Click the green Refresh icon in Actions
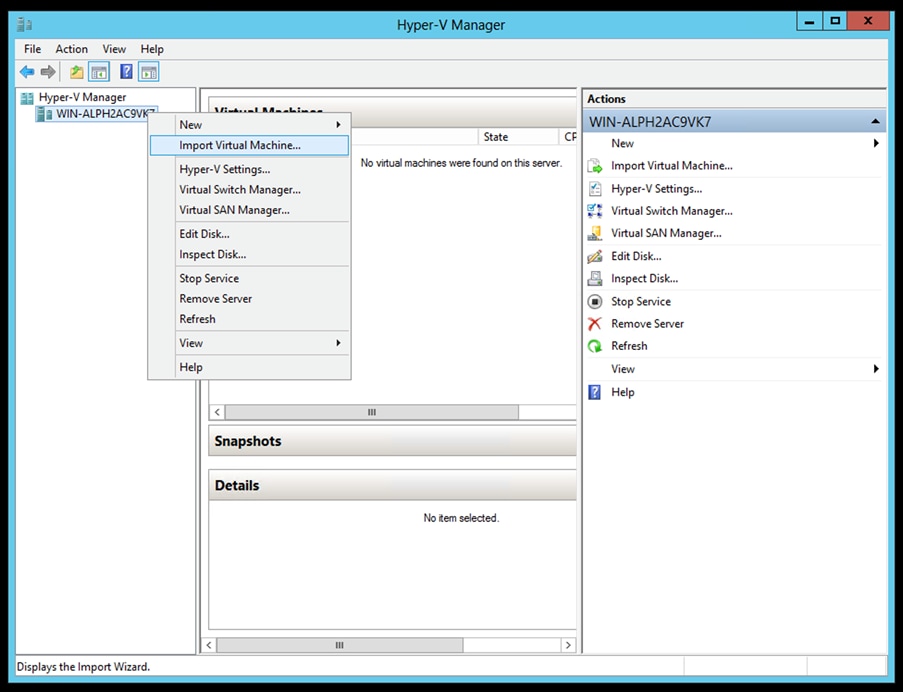The height and width of the screenshot is (692, 903). [595, 346]
